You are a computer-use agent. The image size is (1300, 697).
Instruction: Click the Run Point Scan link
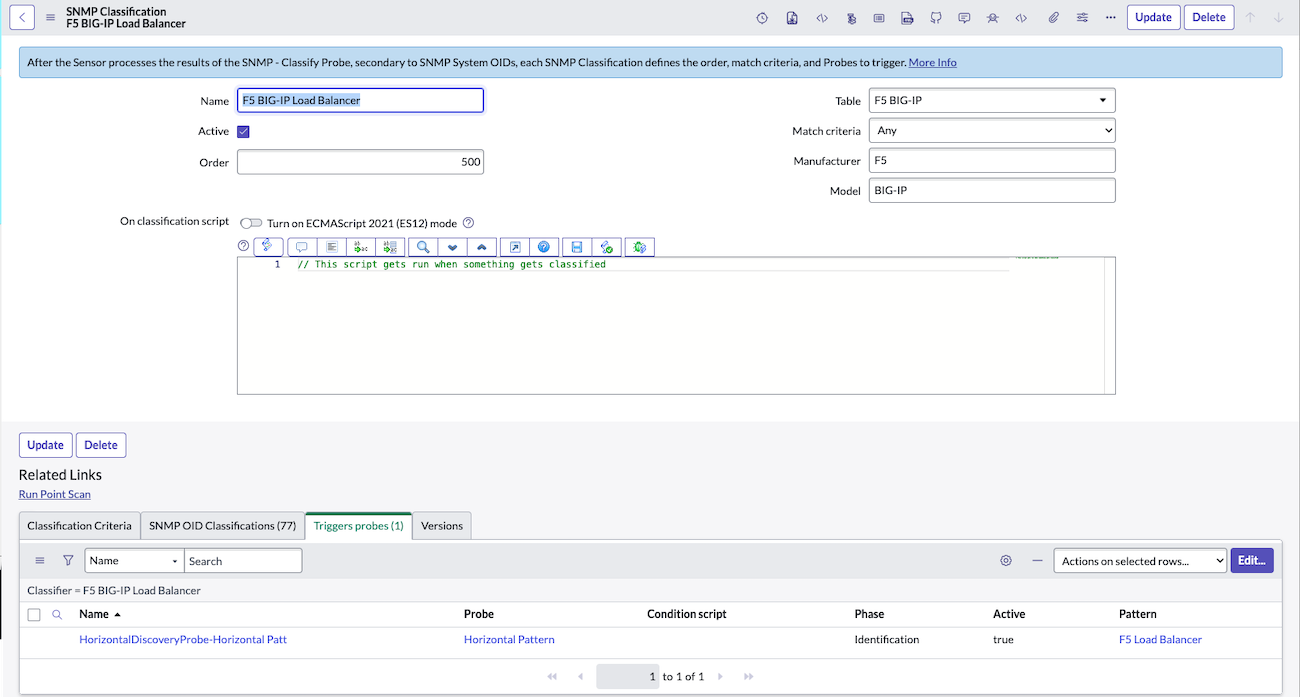tap(55, 494)
